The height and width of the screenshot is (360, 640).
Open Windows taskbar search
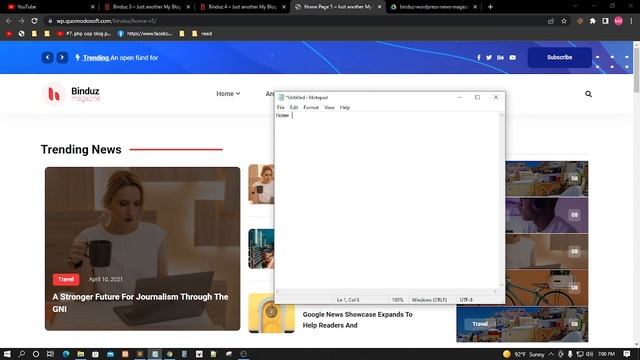pos(21,354)
